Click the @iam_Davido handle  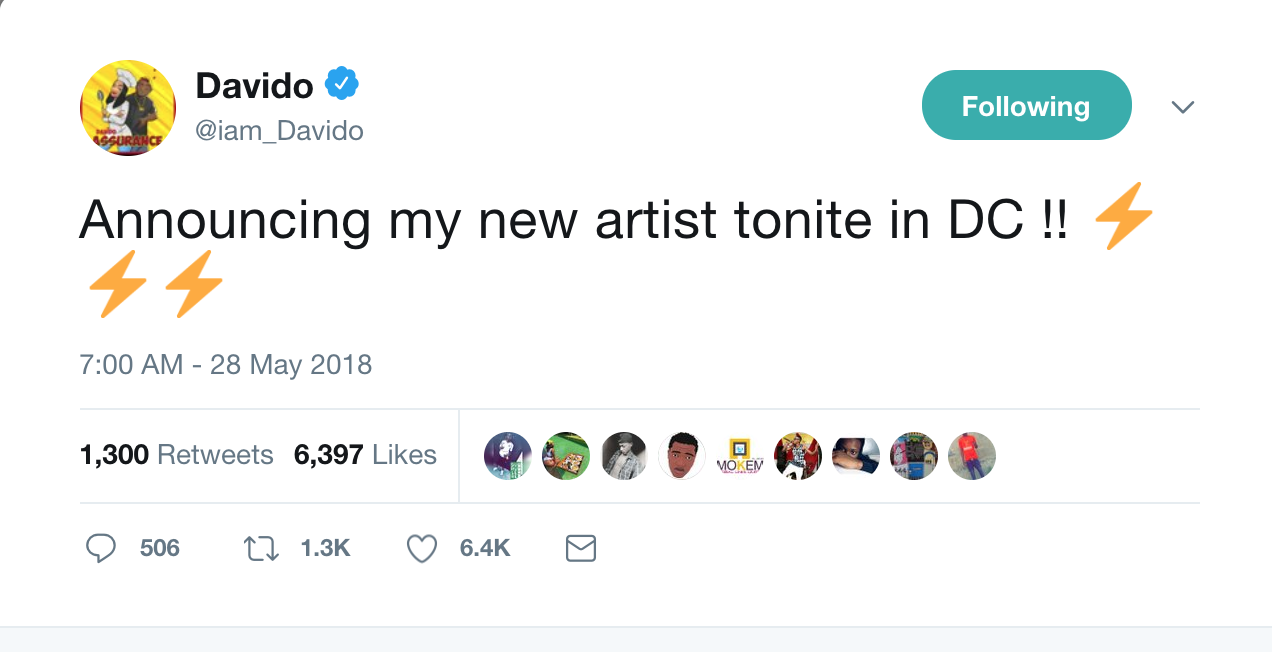pos(279,131)
